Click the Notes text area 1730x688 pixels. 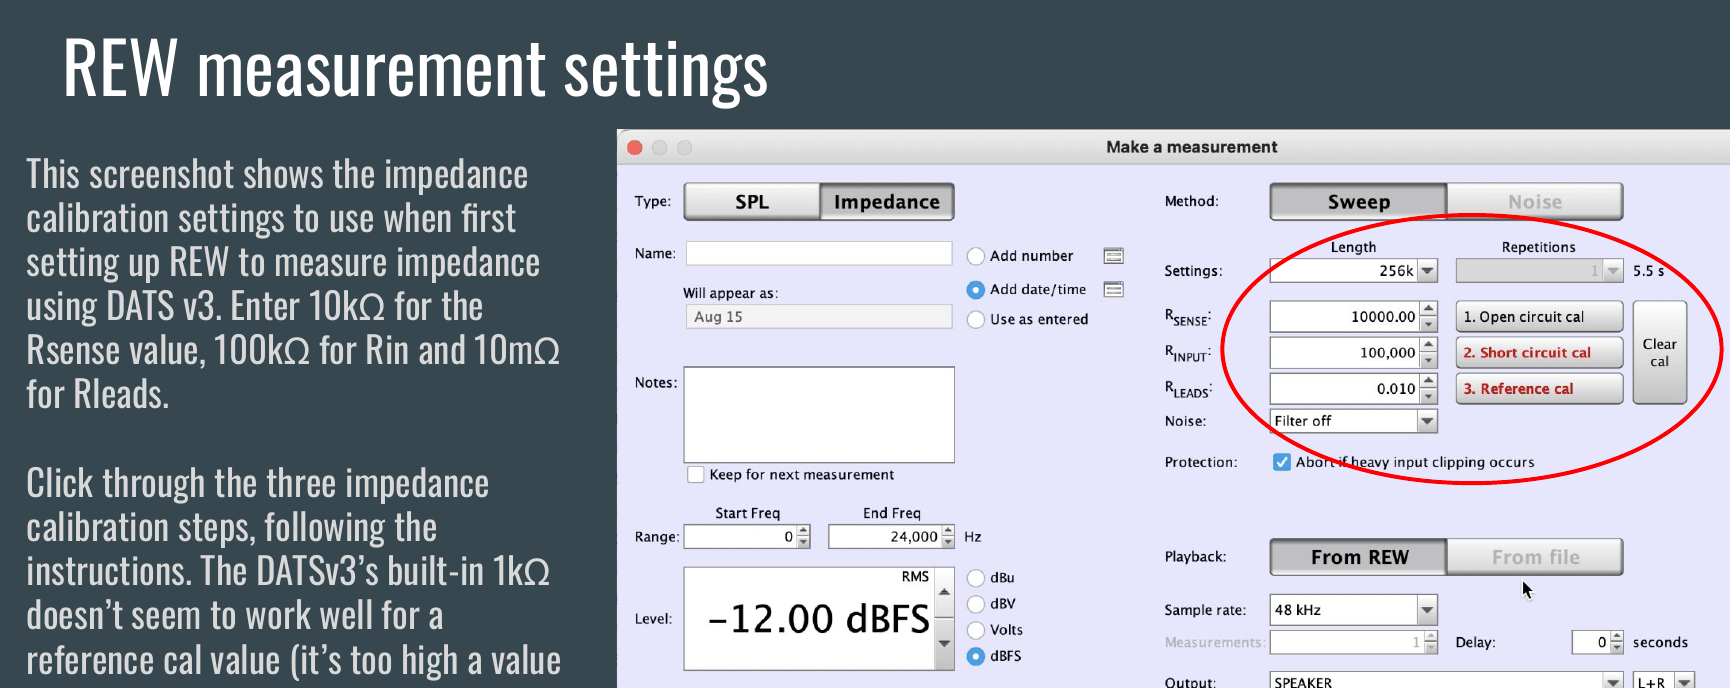819,415
